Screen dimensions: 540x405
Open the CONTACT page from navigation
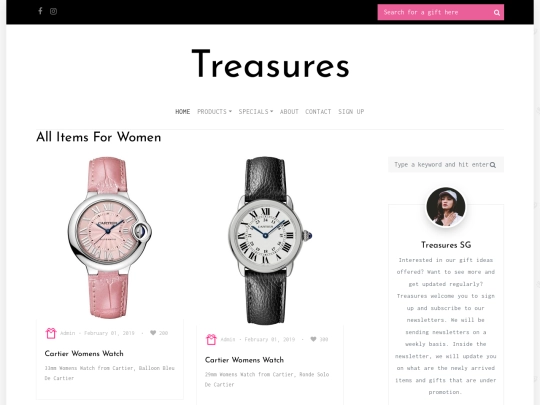coord(318,112)
